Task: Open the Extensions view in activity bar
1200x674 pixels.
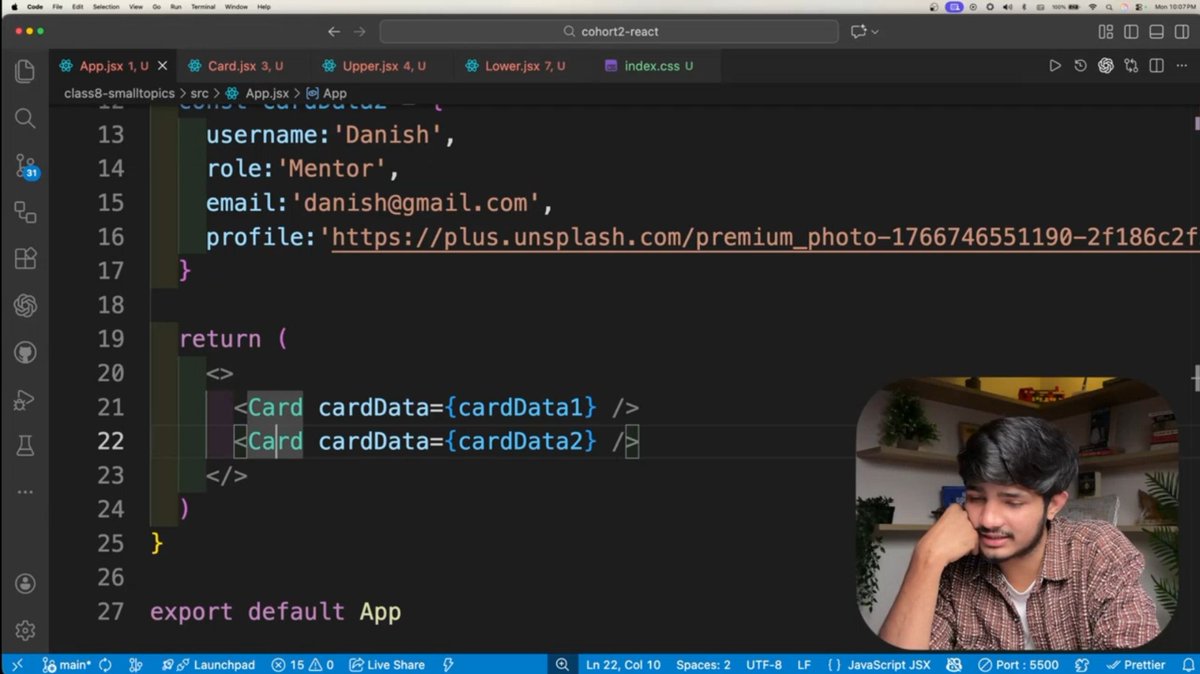Action: 25,259
